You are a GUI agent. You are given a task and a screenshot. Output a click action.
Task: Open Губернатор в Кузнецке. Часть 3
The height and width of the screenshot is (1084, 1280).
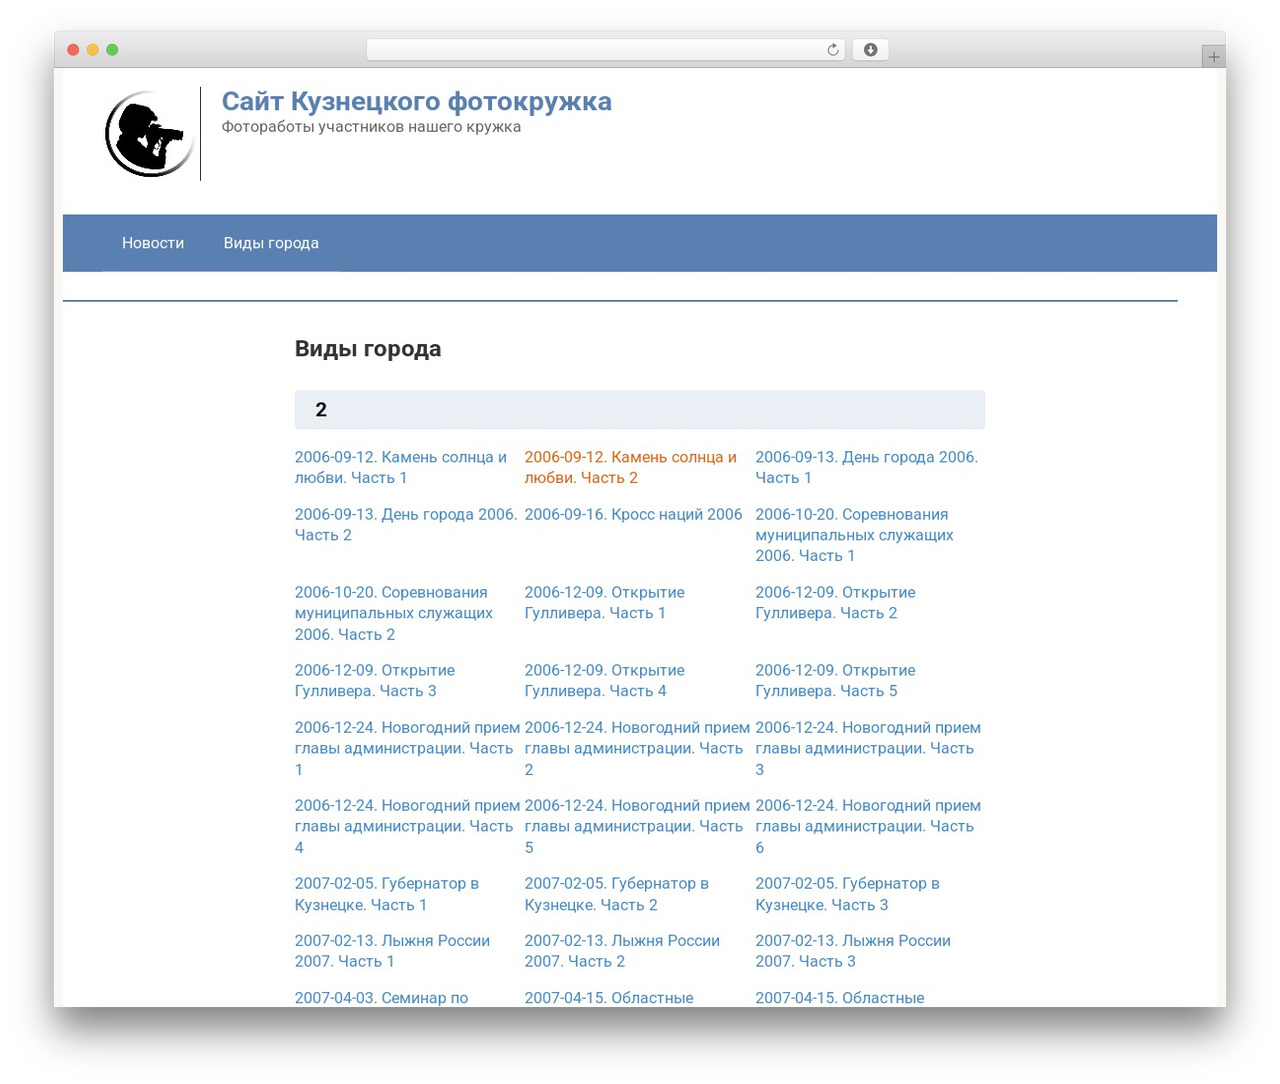point(847,894)
